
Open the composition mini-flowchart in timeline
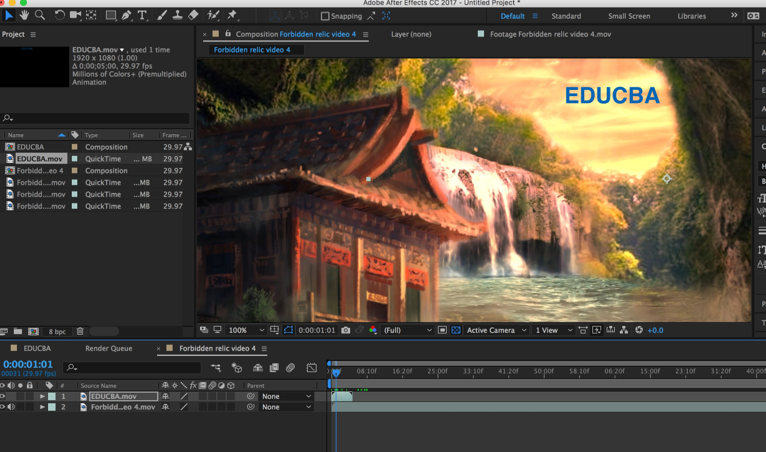(215, 367)
